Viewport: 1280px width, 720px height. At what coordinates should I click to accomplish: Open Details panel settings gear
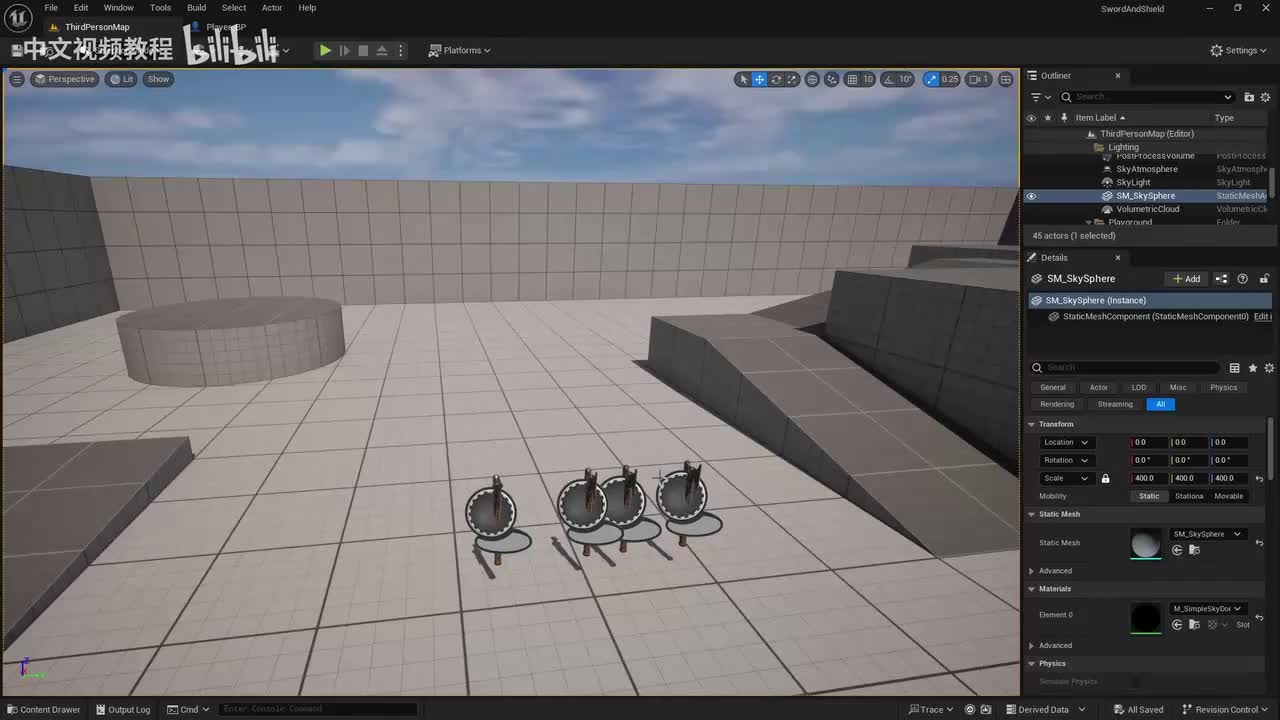(x=1268, y=368)
